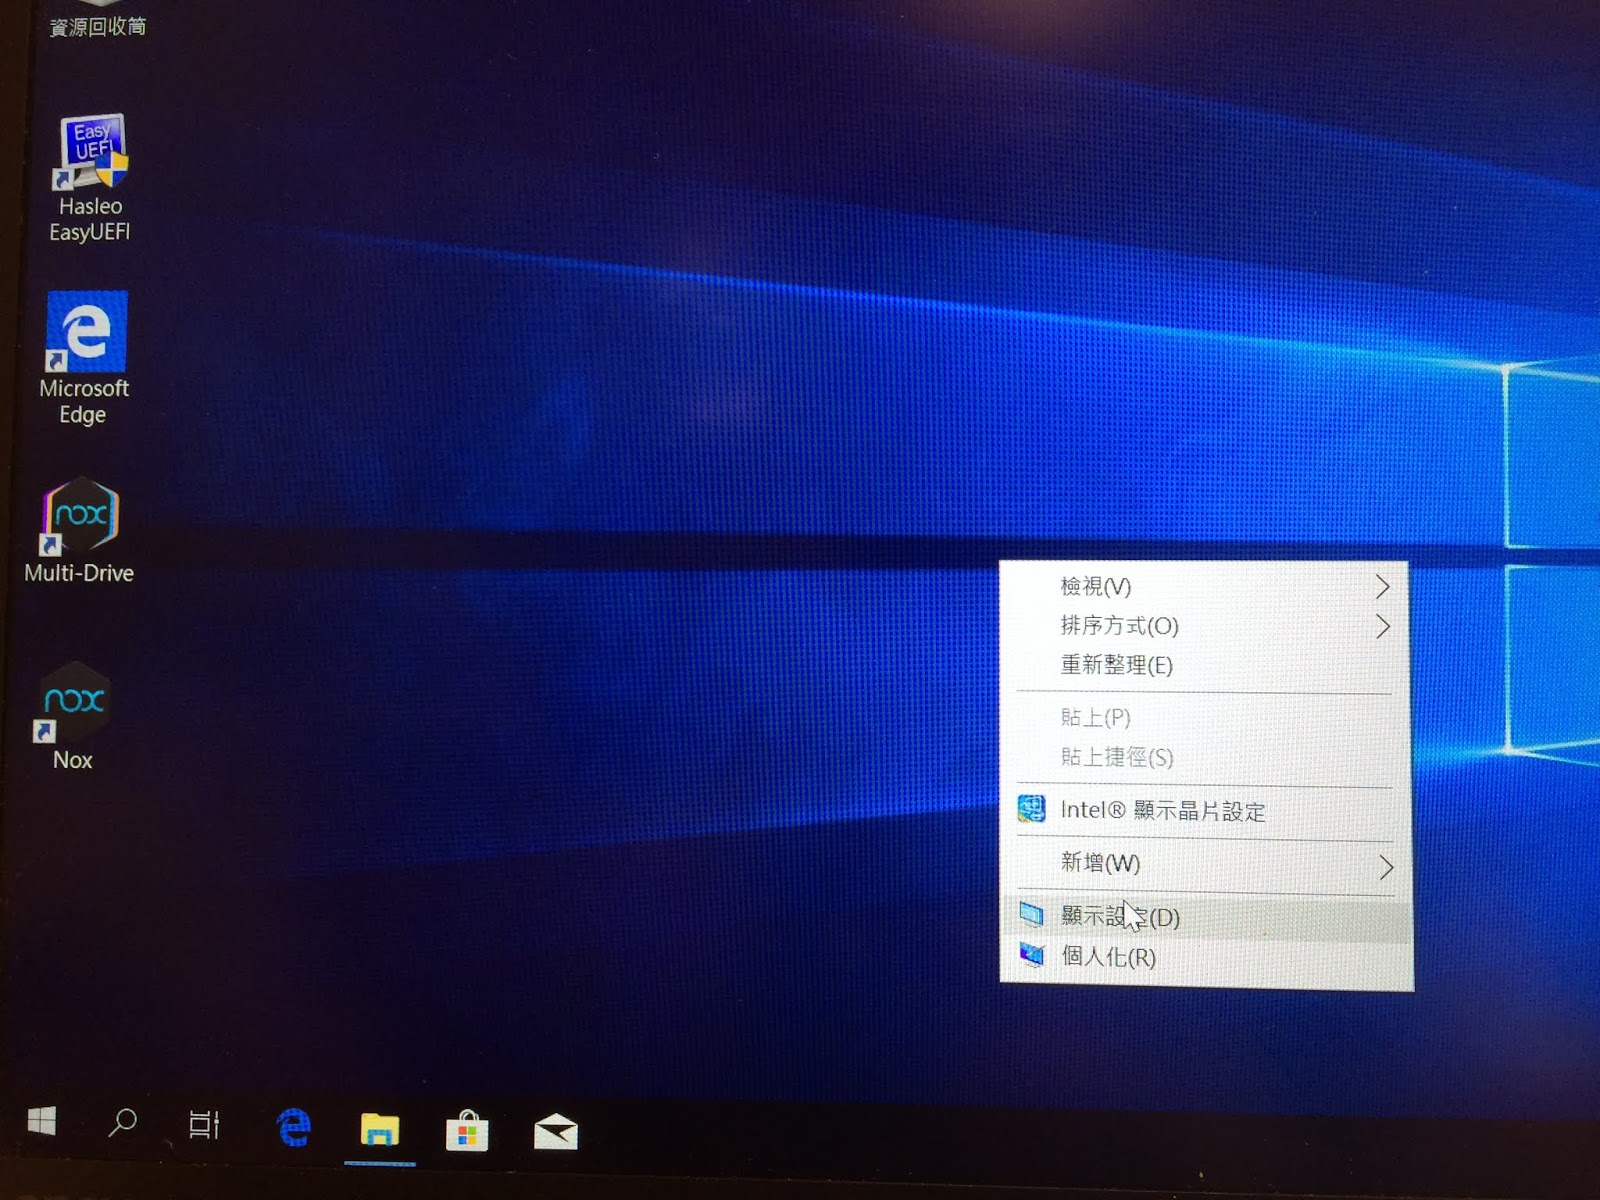
Task: Open File Explorer from the taskbar
Action: pos(379,1130)
